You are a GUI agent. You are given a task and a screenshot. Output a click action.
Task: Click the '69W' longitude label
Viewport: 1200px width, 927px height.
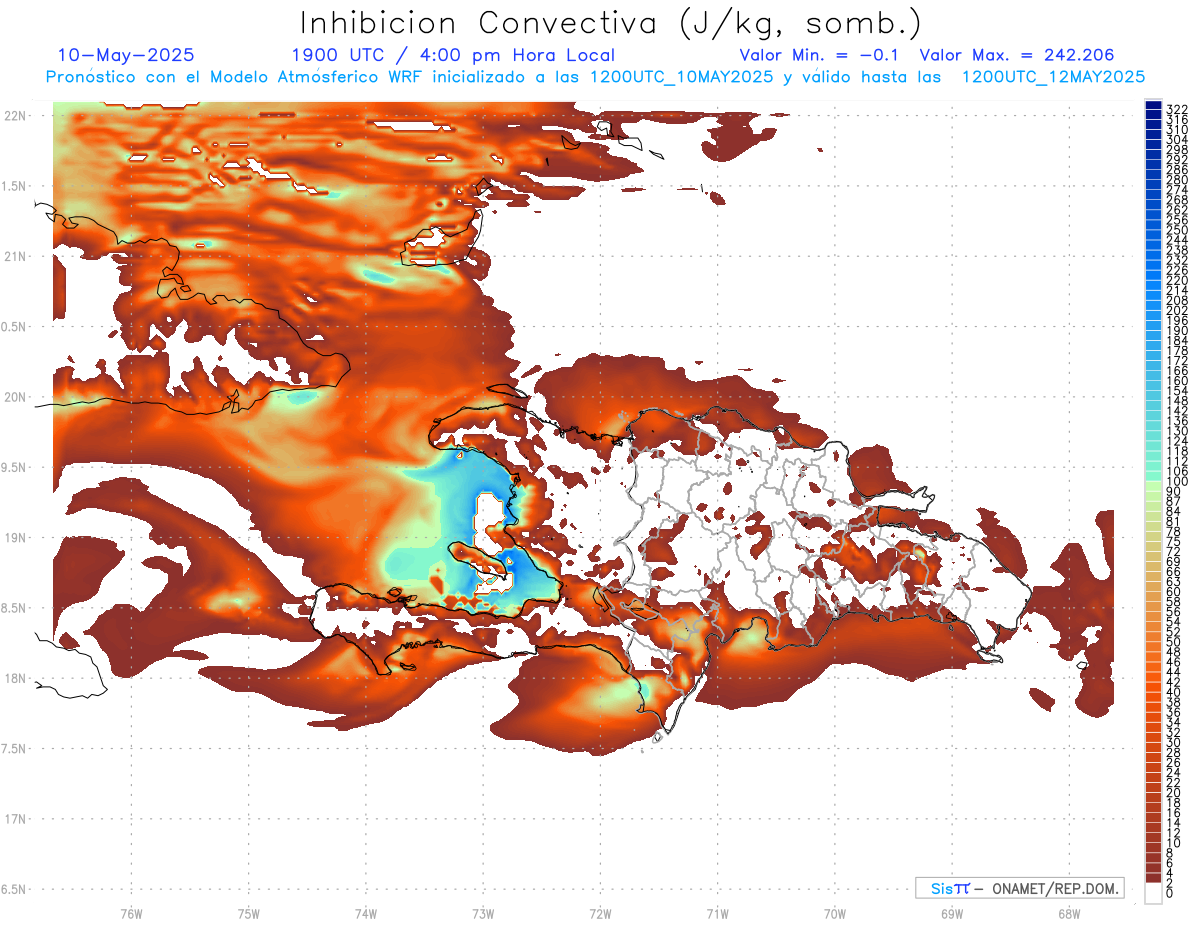[952, 913]
